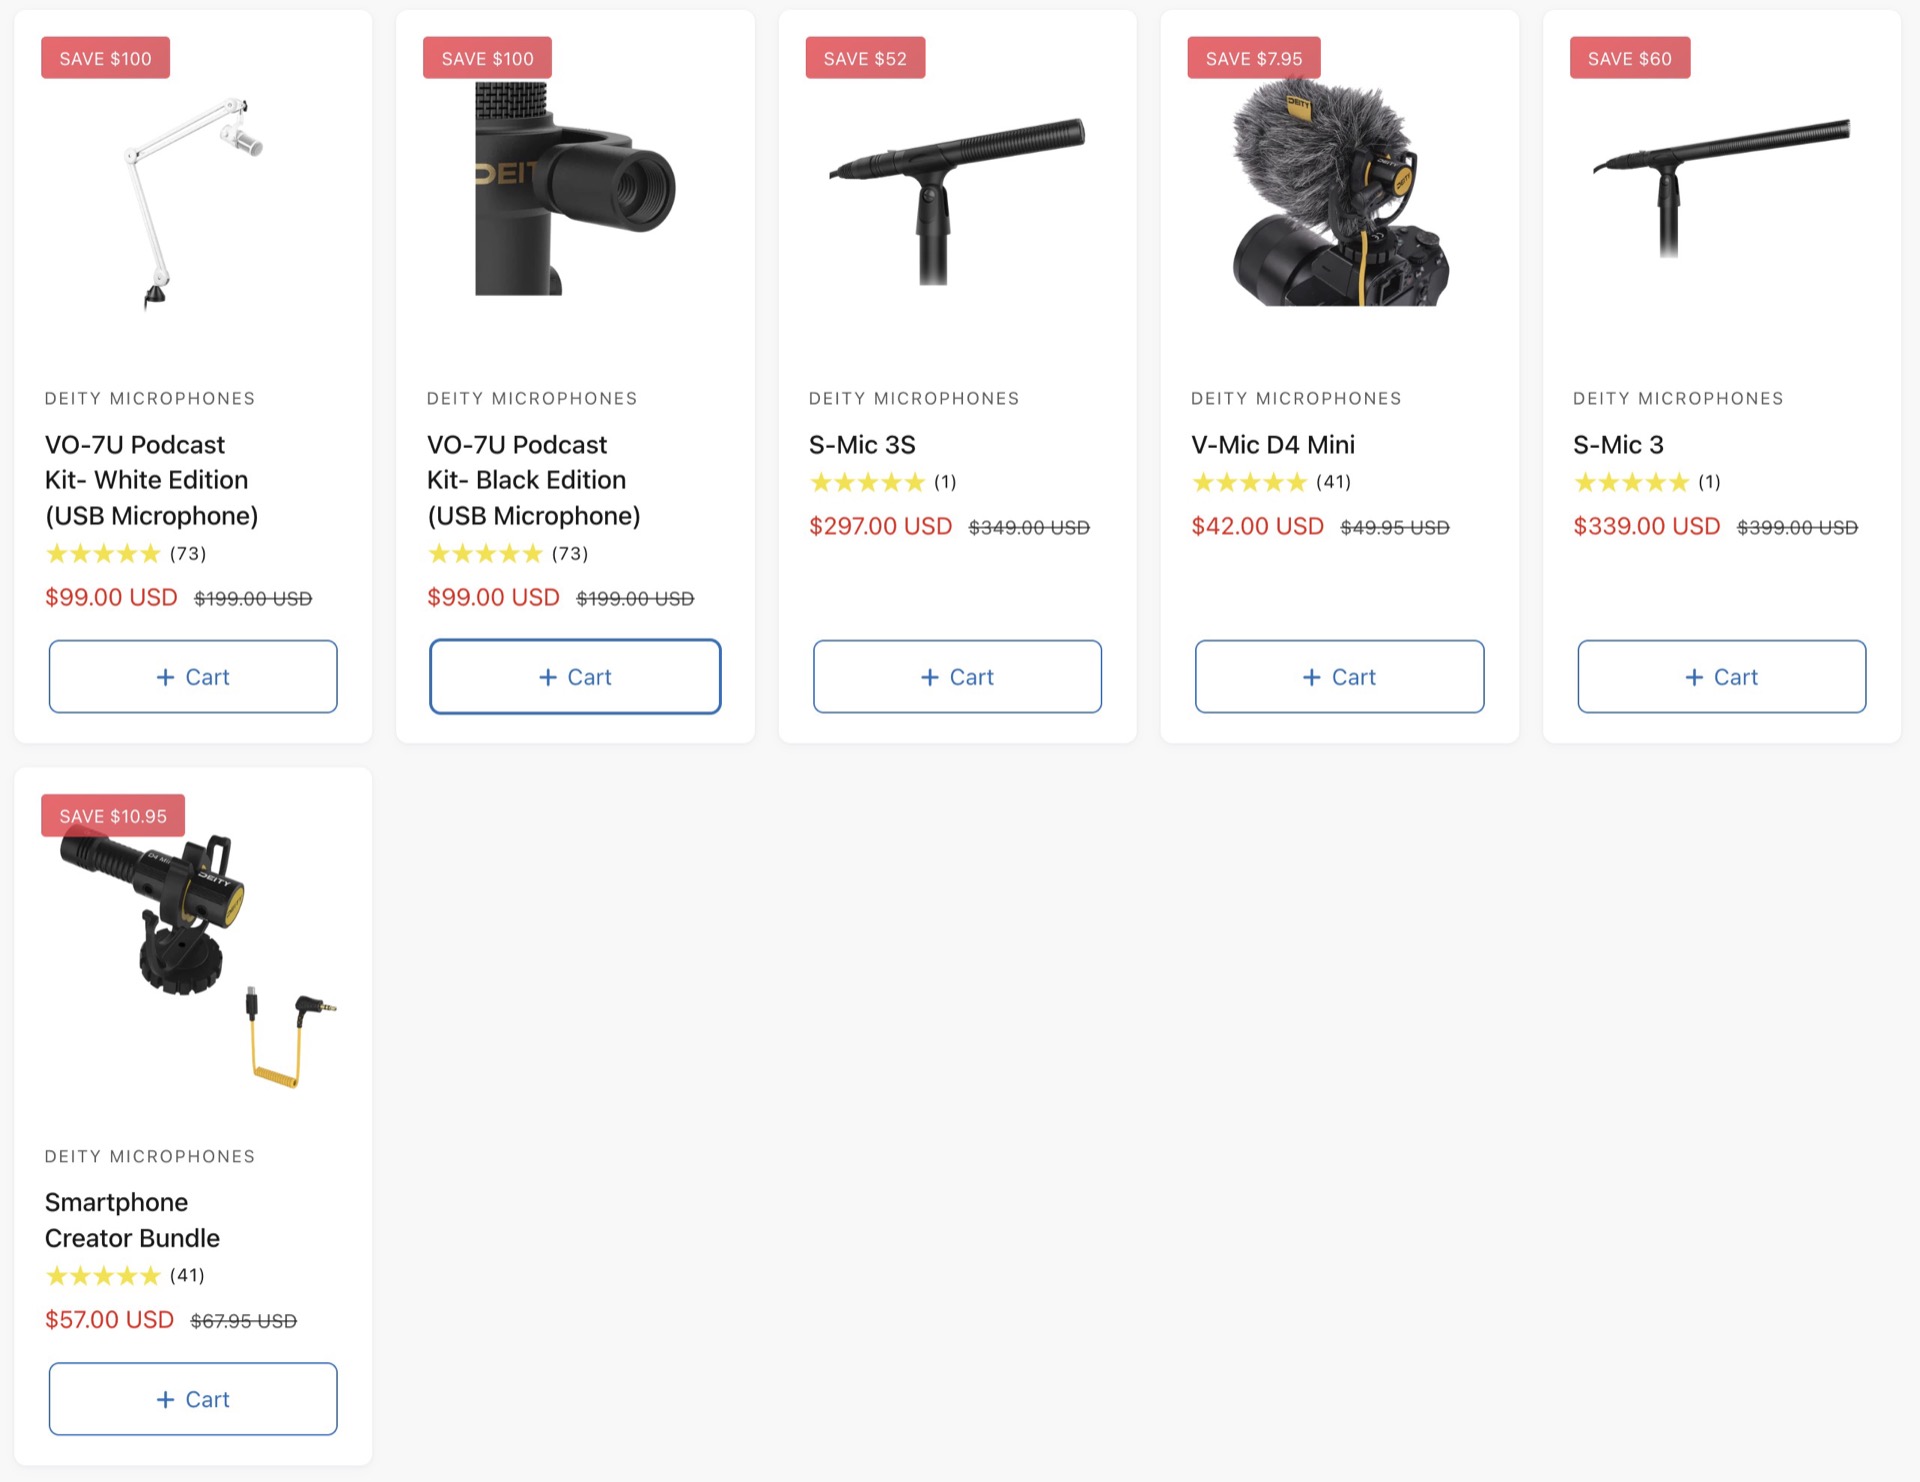The height and width of the screenshot is (1482, 1920).
Task: Click the SAVE $10.95 badge
Action: pyautogui.click(x=113, y=816)
